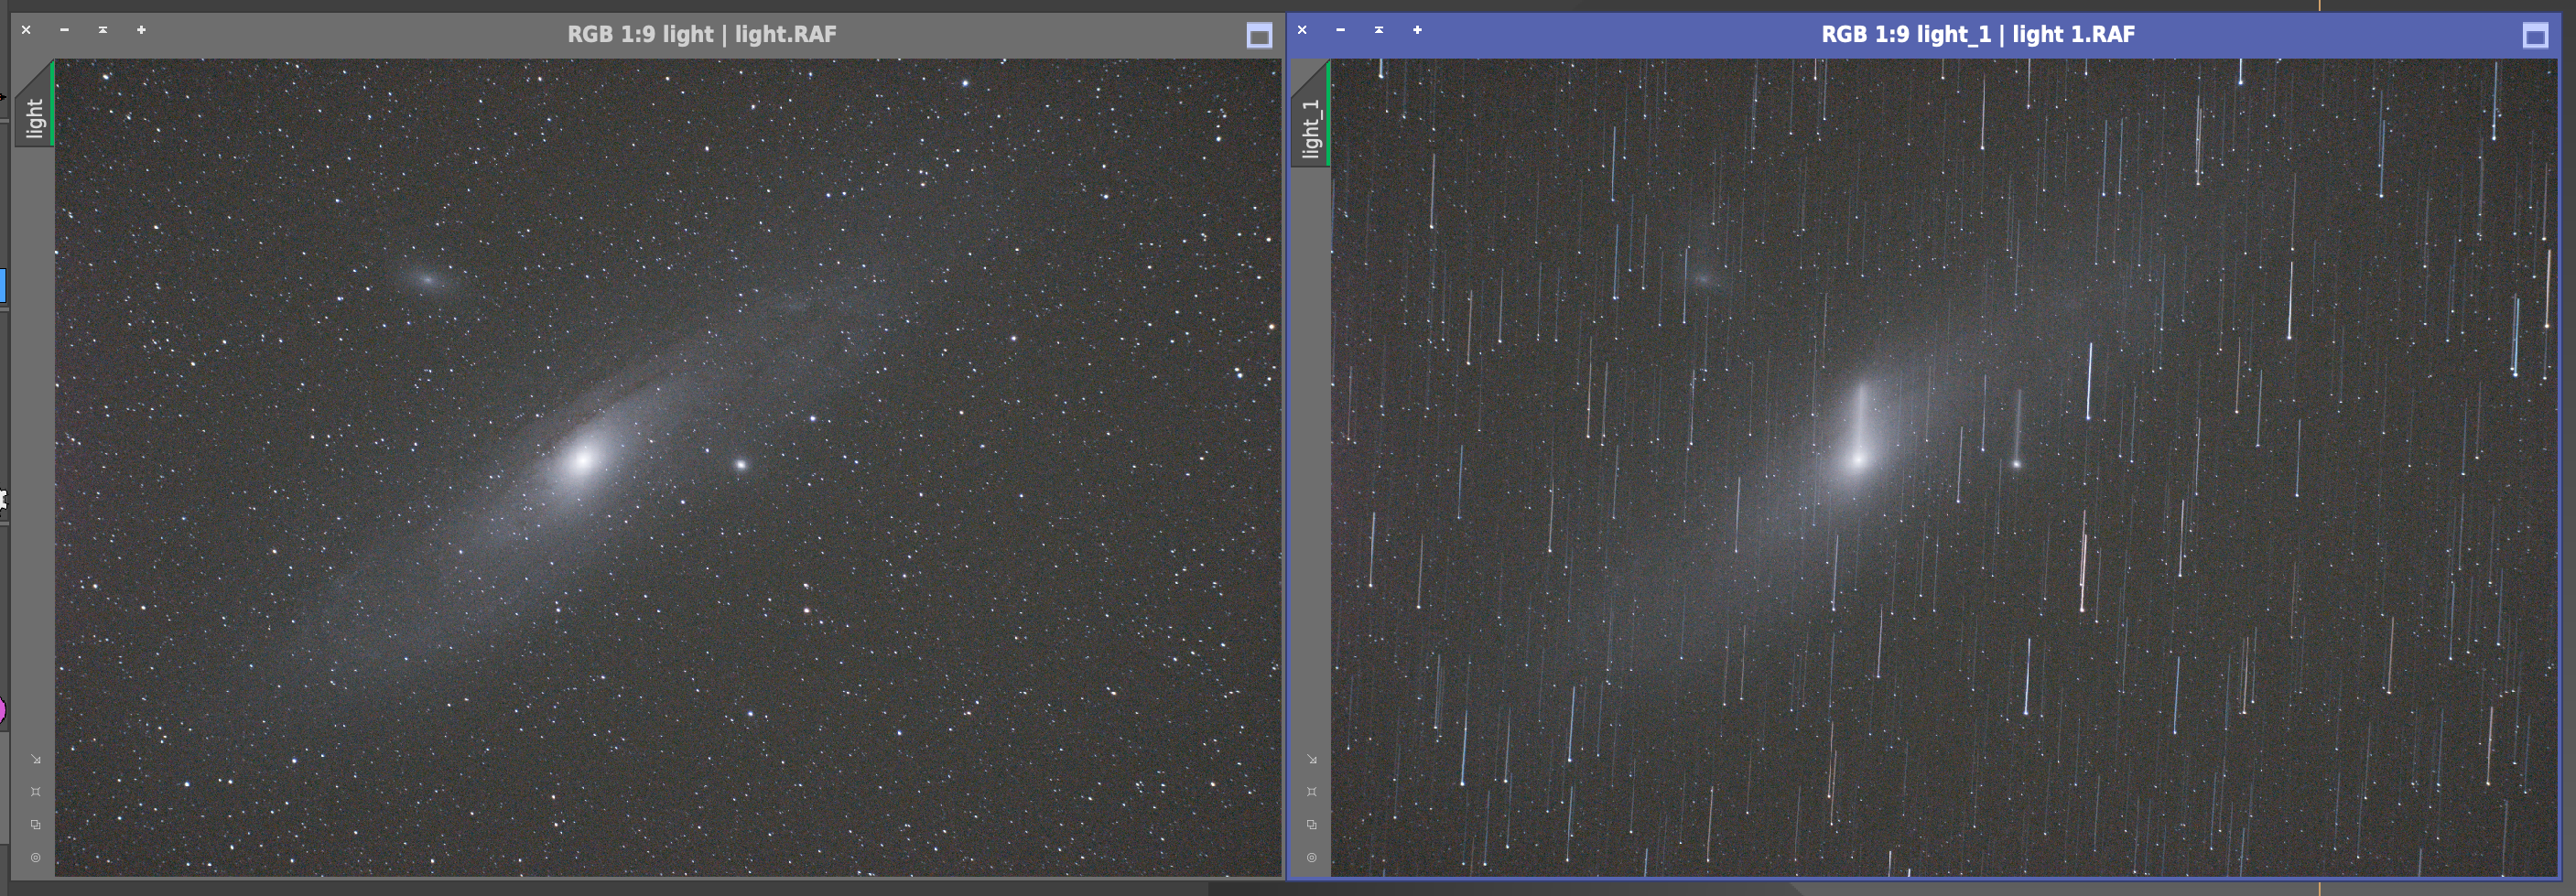This screenshot has height=896, width=2576.
Task: Click the overlapping squares icon in light.RAF window
Action: [35, 825]
